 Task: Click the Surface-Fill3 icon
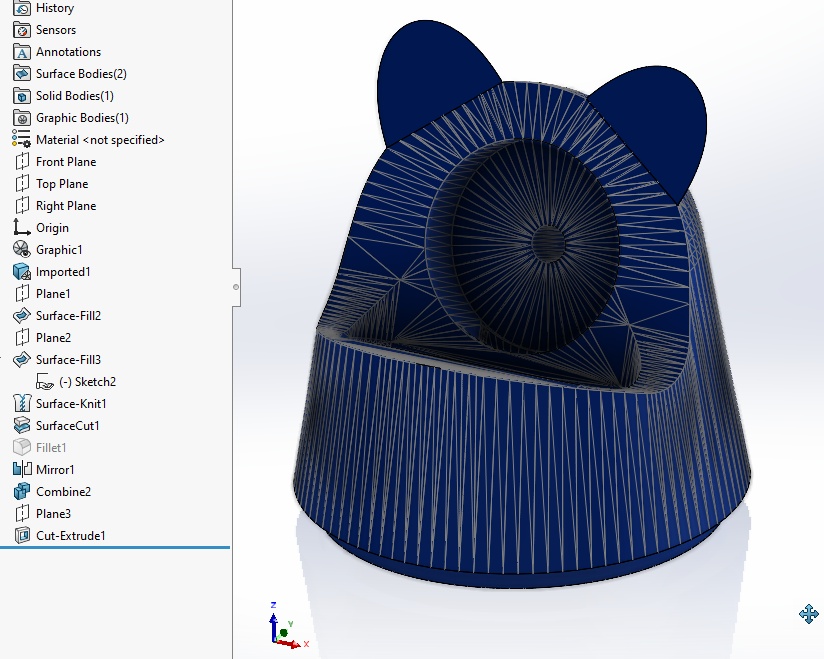click(22, 360)
